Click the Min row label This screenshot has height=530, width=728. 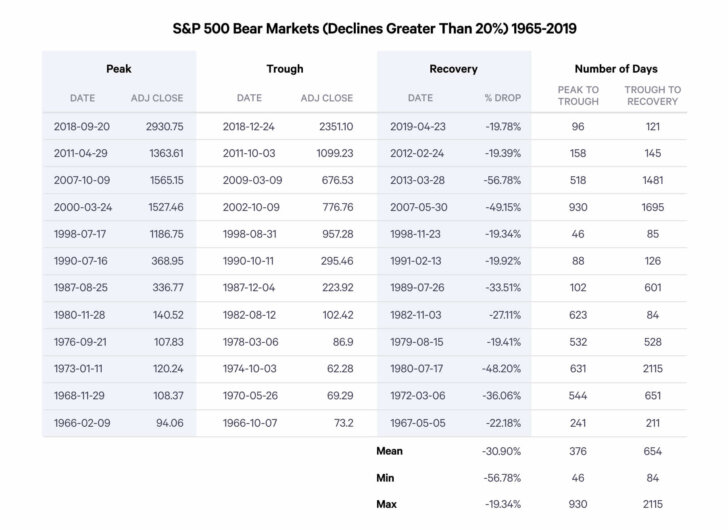coord(386,478)
